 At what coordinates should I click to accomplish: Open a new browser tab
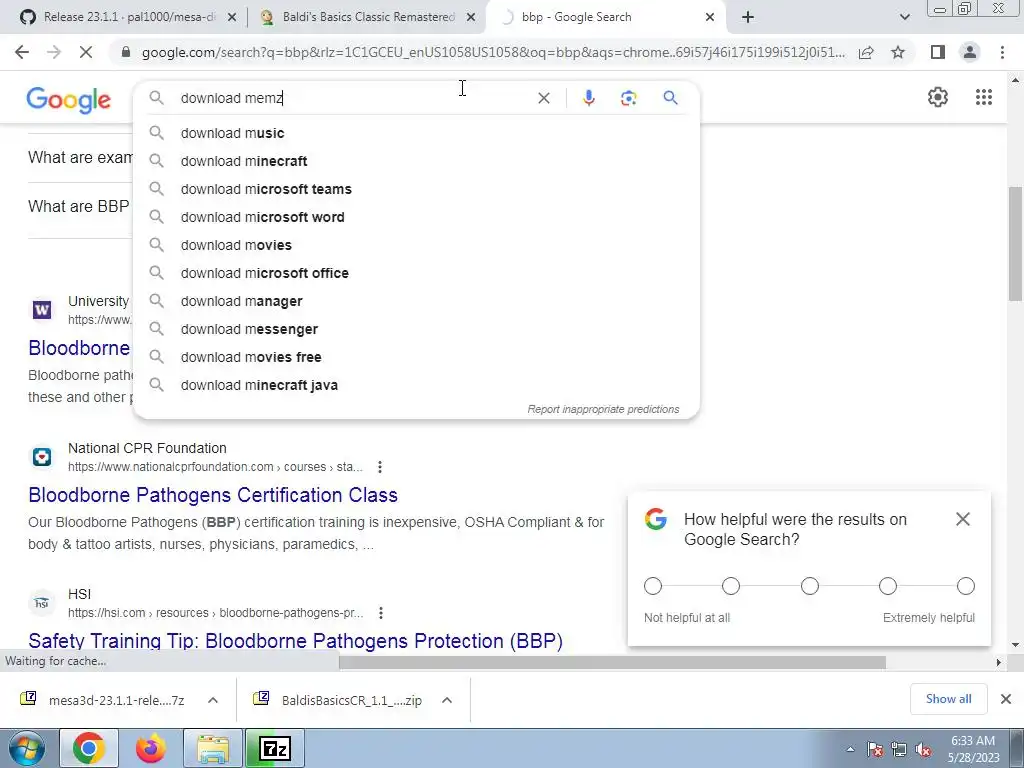[748, 18]
